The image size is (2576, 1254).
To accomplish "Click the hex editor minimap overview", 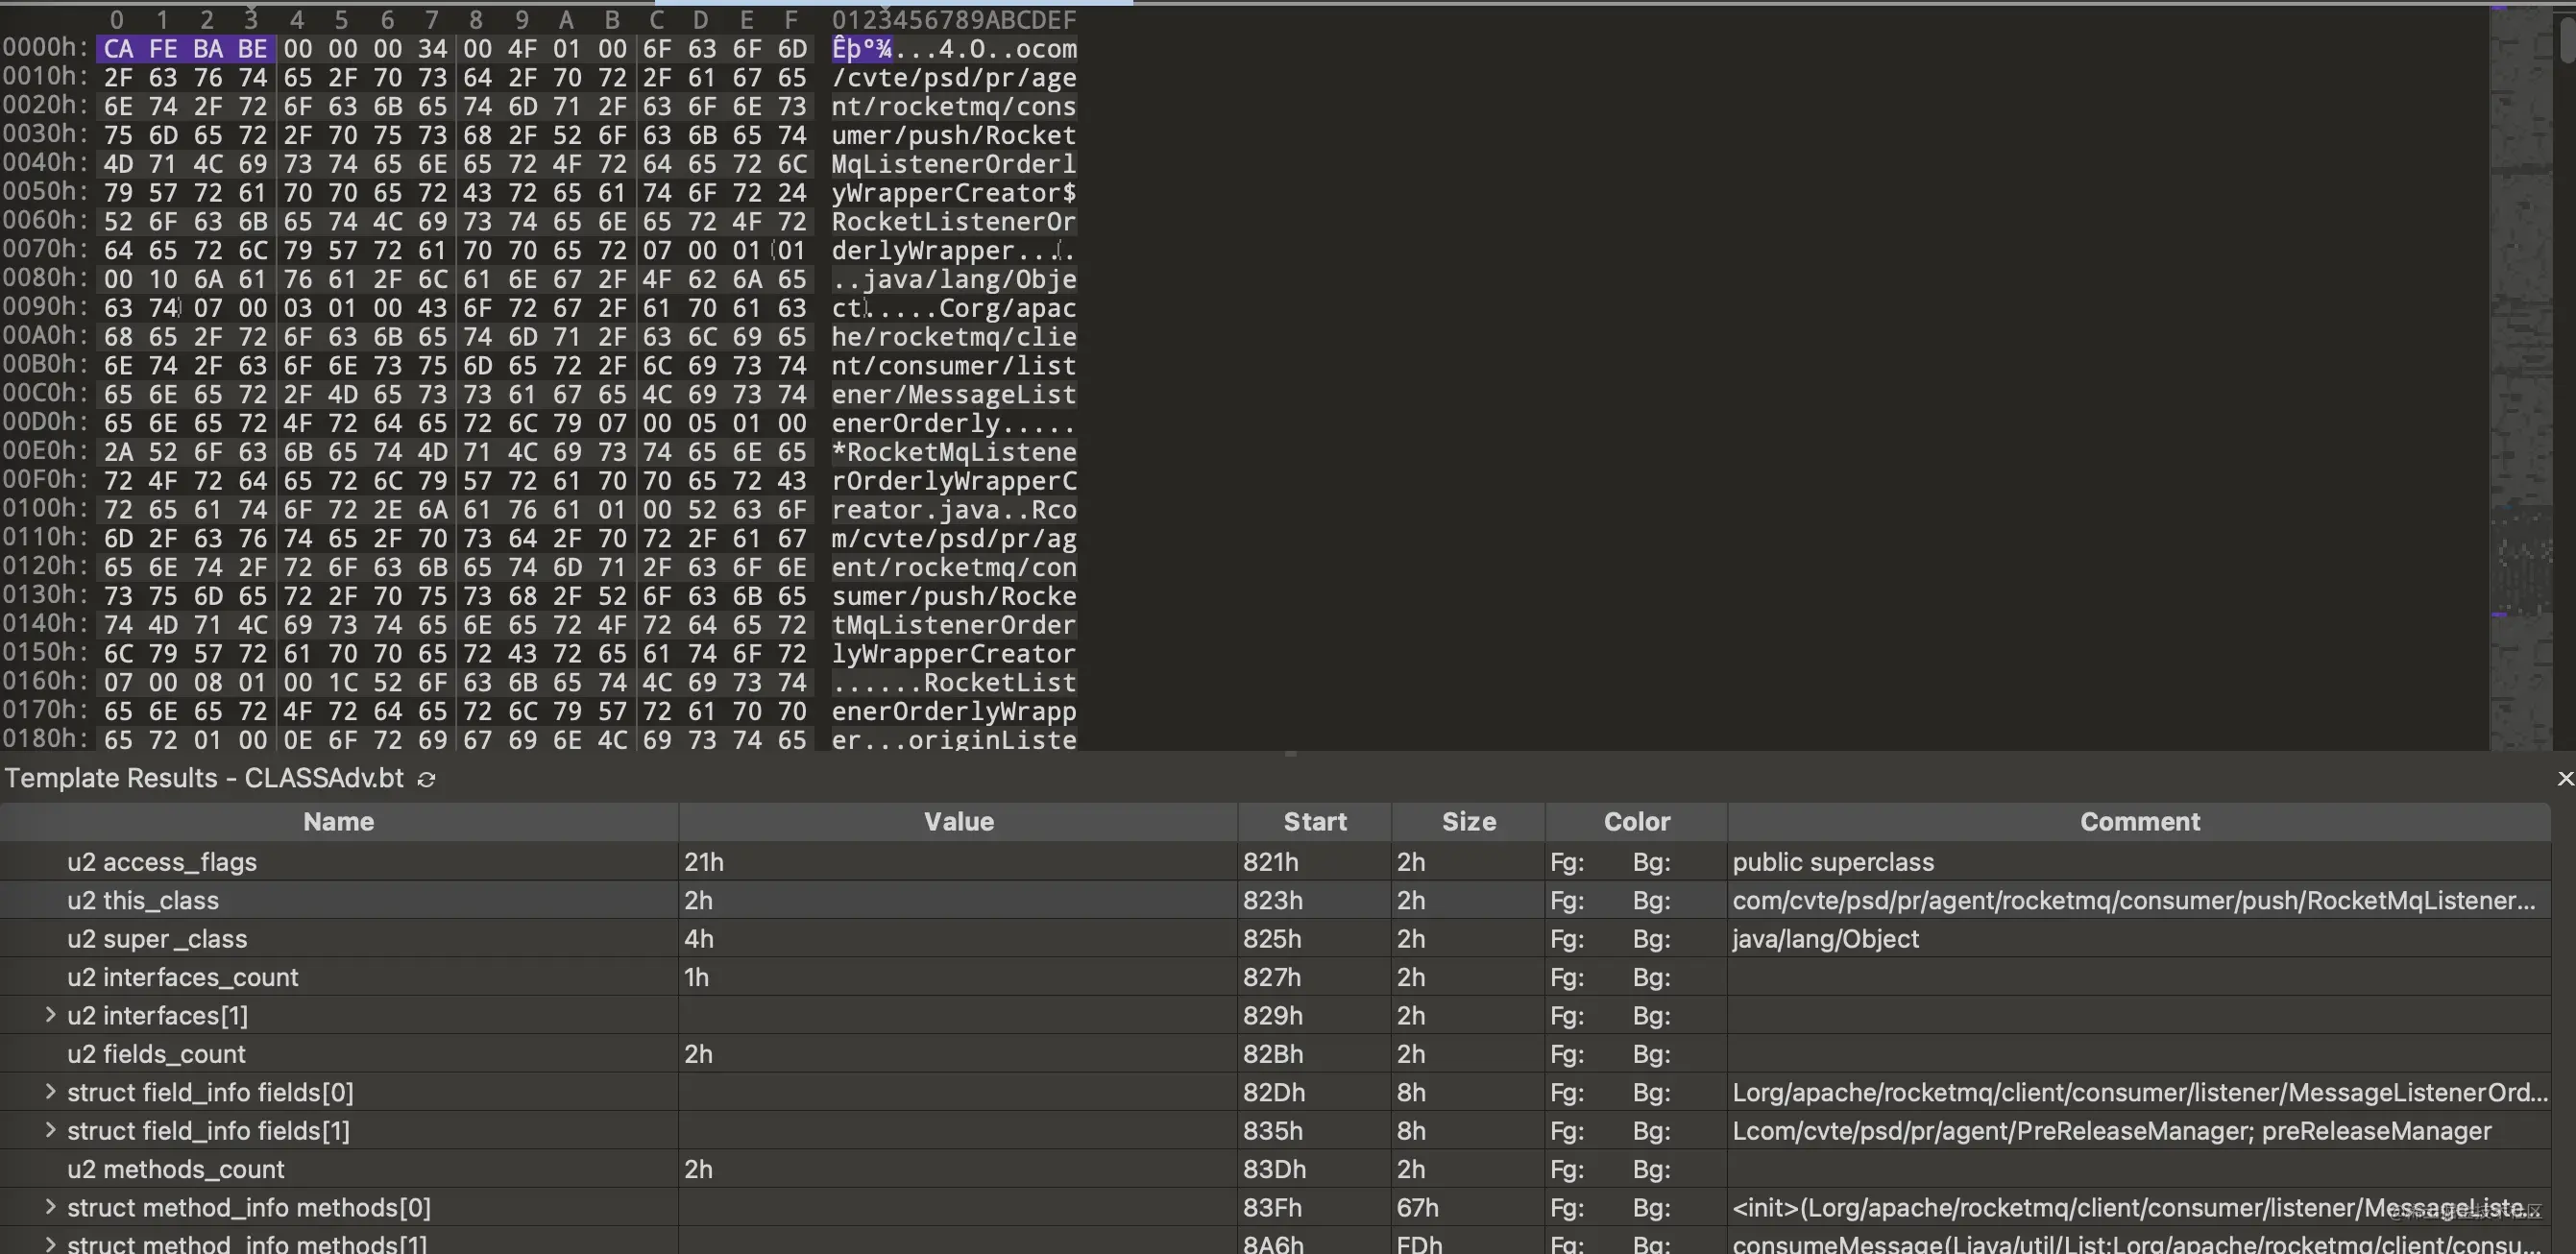I will [2520, 378].
